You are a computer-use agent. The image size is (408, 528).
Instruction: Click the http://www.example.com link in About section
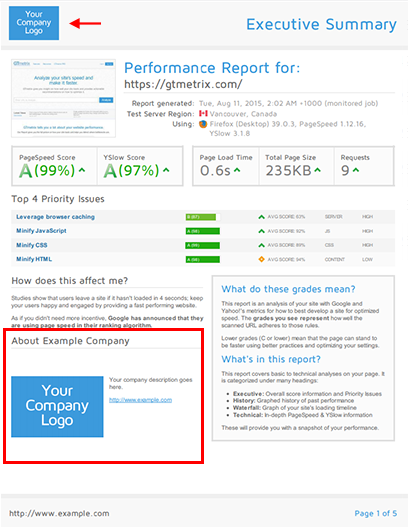point(140,400)
